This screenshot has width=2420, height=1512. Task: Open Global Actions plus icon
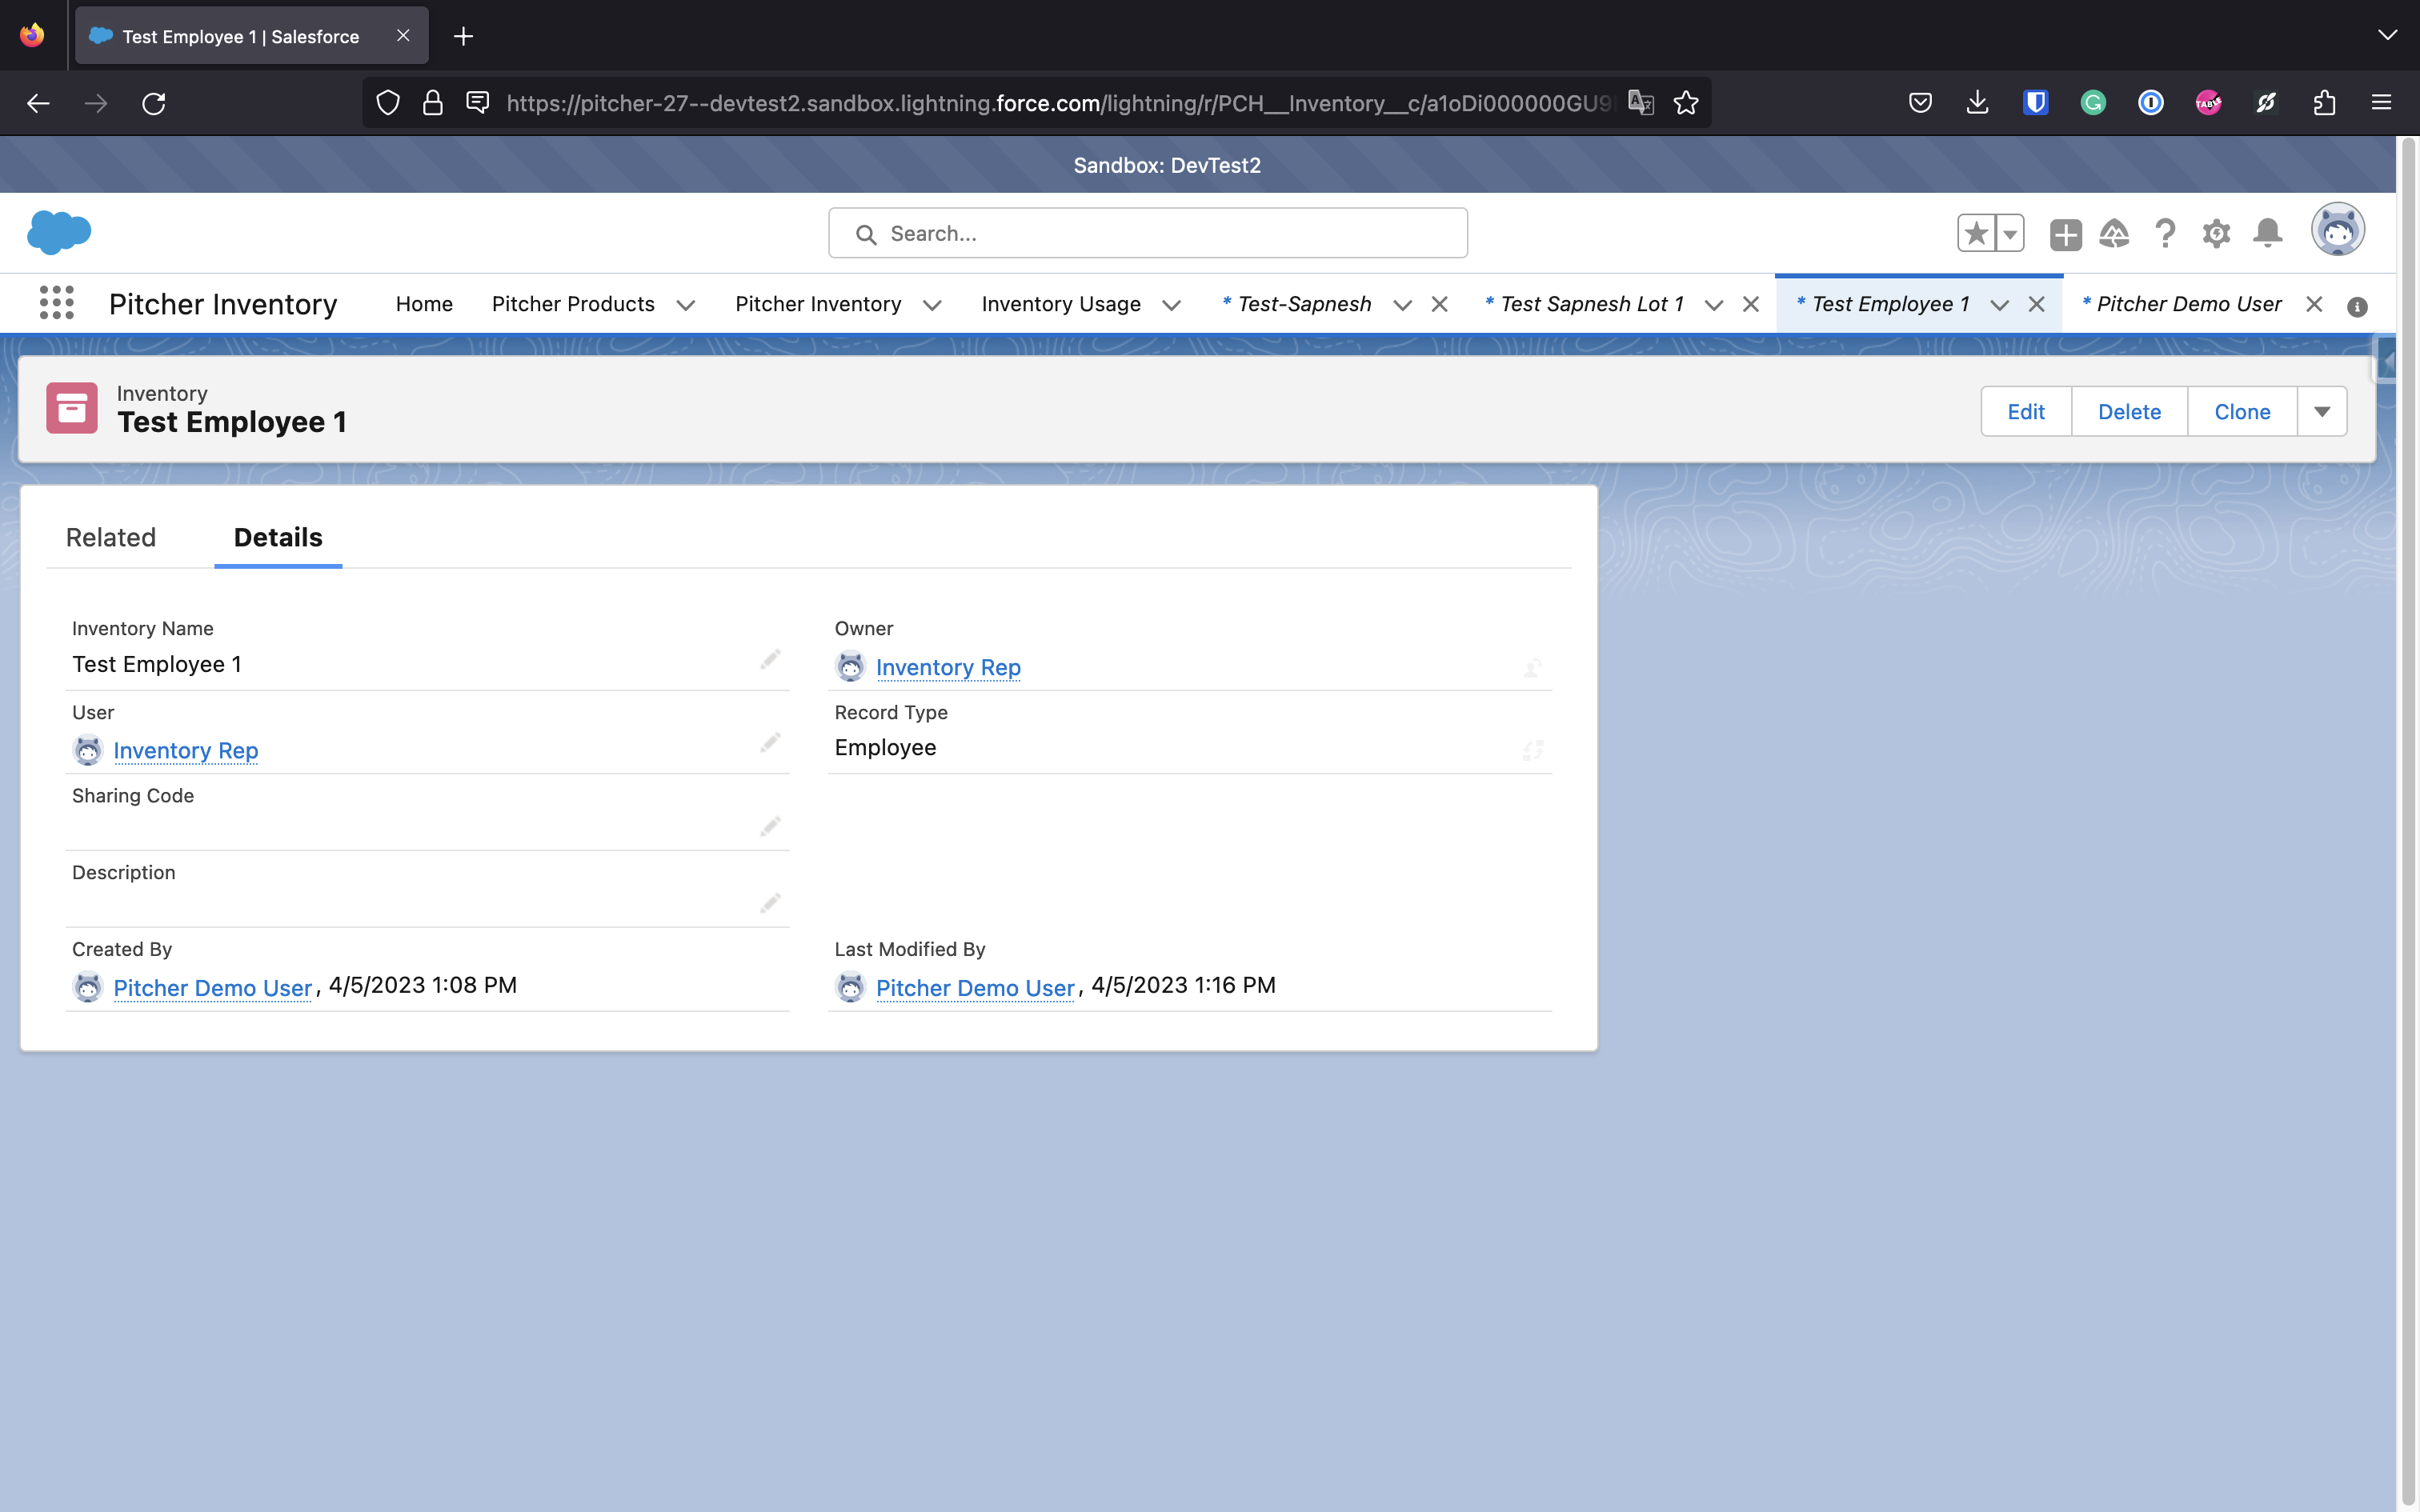[x=2065, y=235]
